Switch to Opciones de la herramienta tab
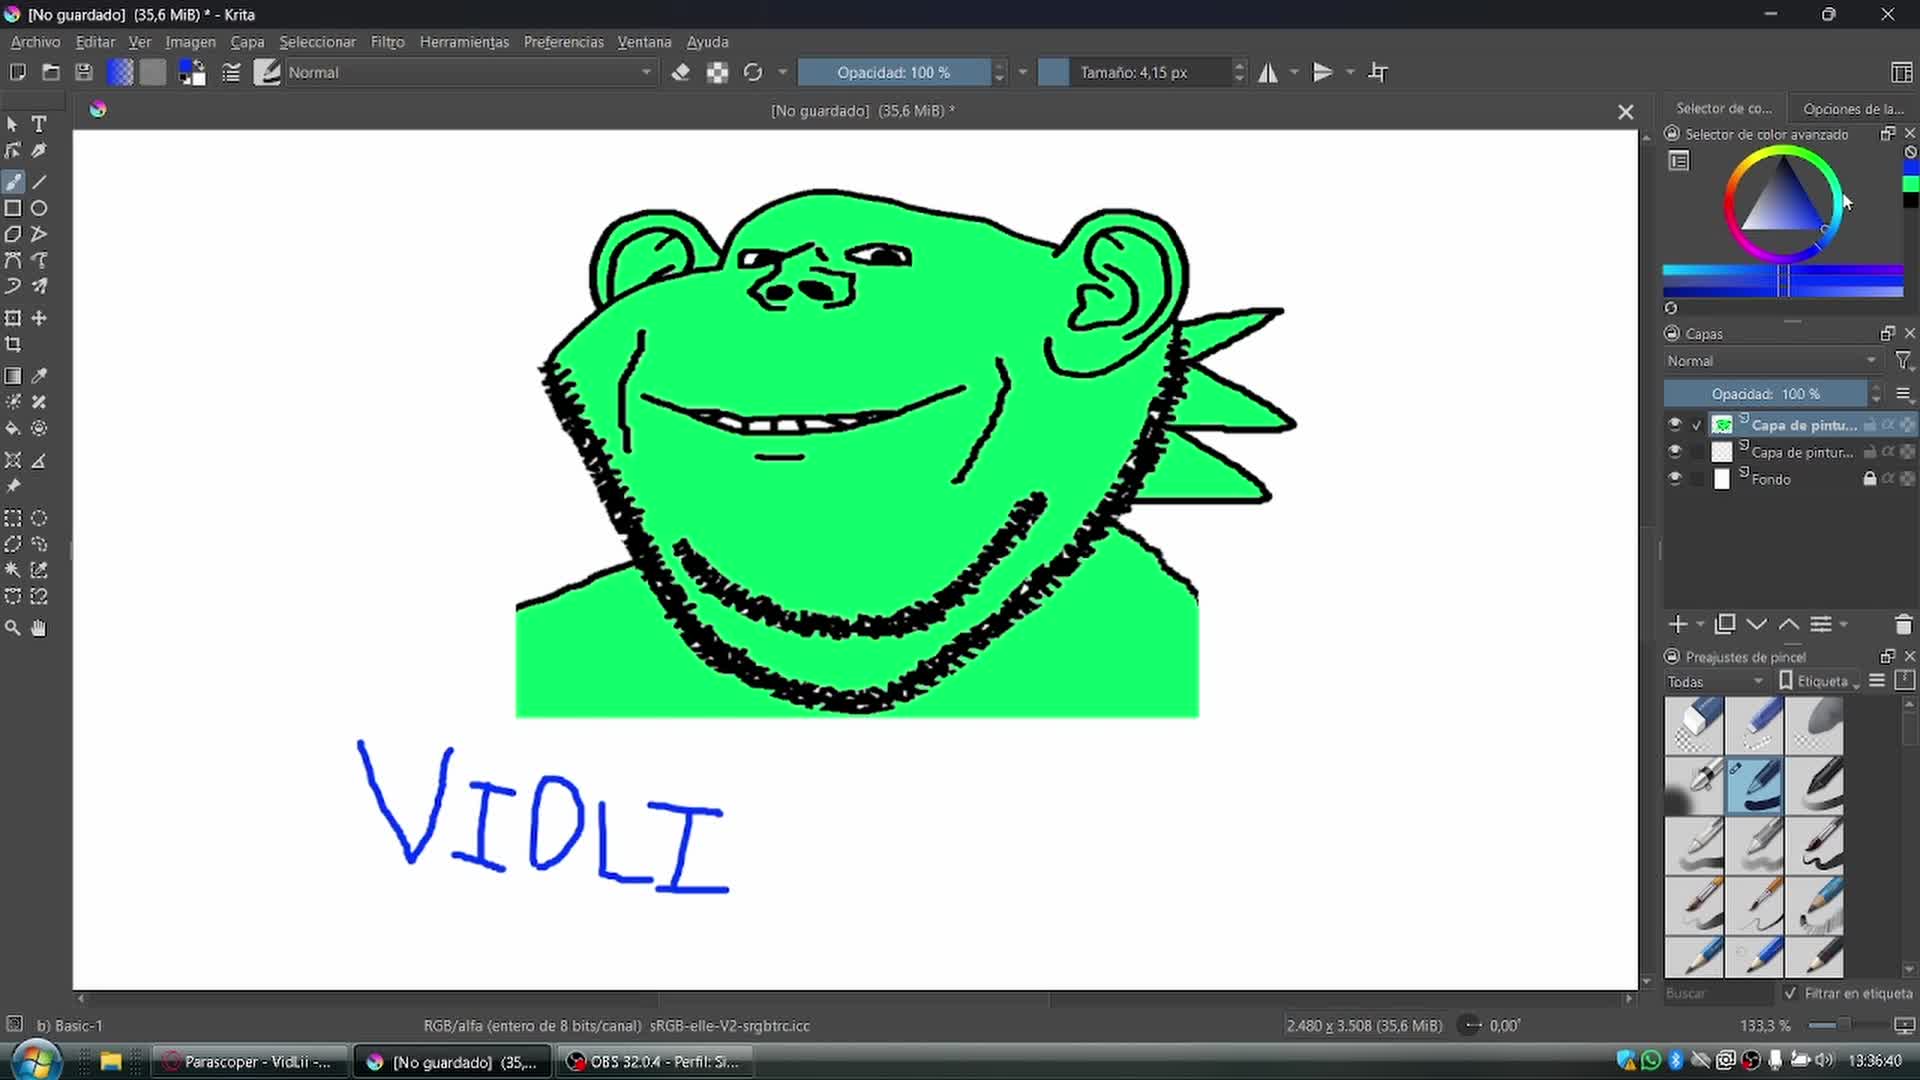1920x1080 pixels. [1852, 108]
